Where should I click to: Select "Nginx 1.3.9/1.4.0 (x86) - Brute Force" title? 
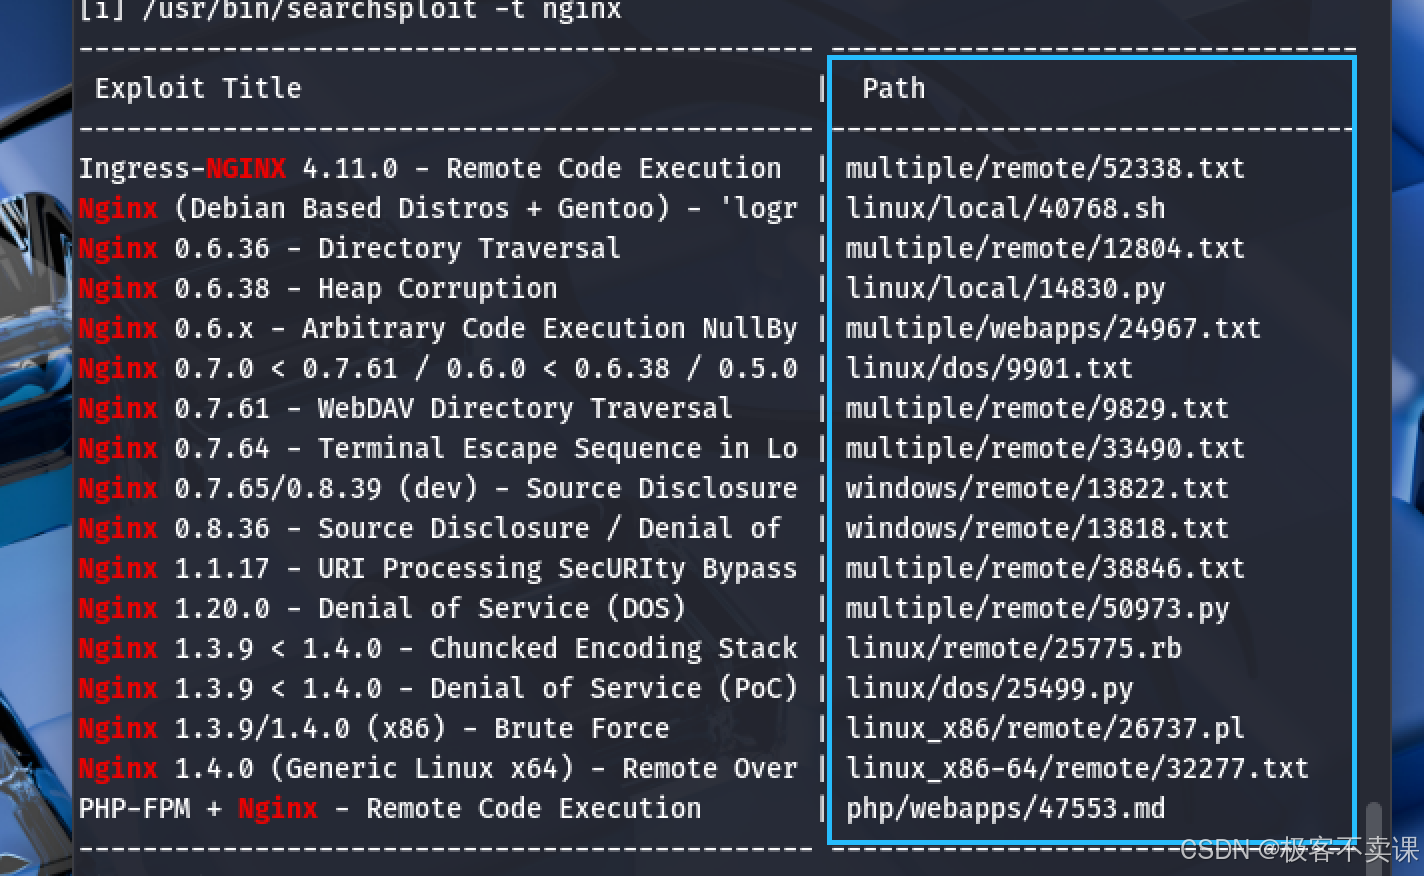pos(374,728)
